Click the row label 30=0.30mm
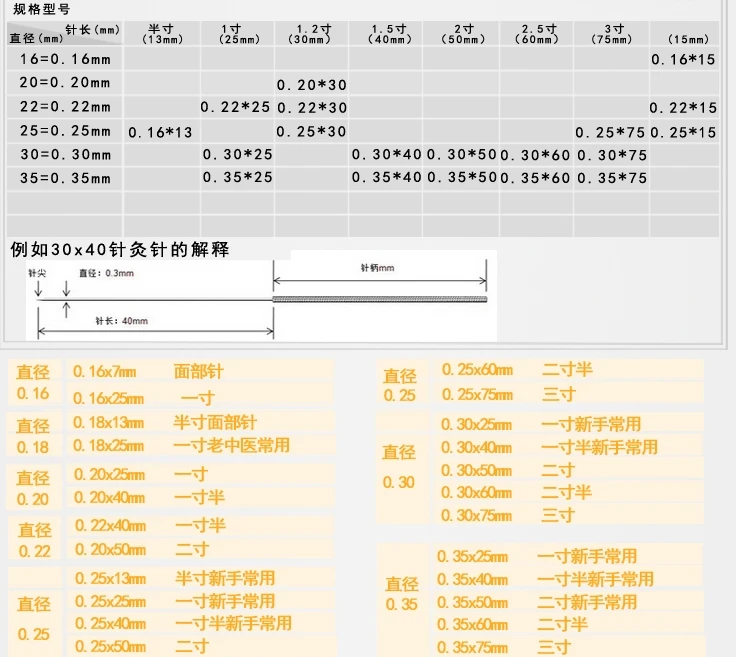Image resolution: width=736 pixels, height=657 pixels. [65, 154]
